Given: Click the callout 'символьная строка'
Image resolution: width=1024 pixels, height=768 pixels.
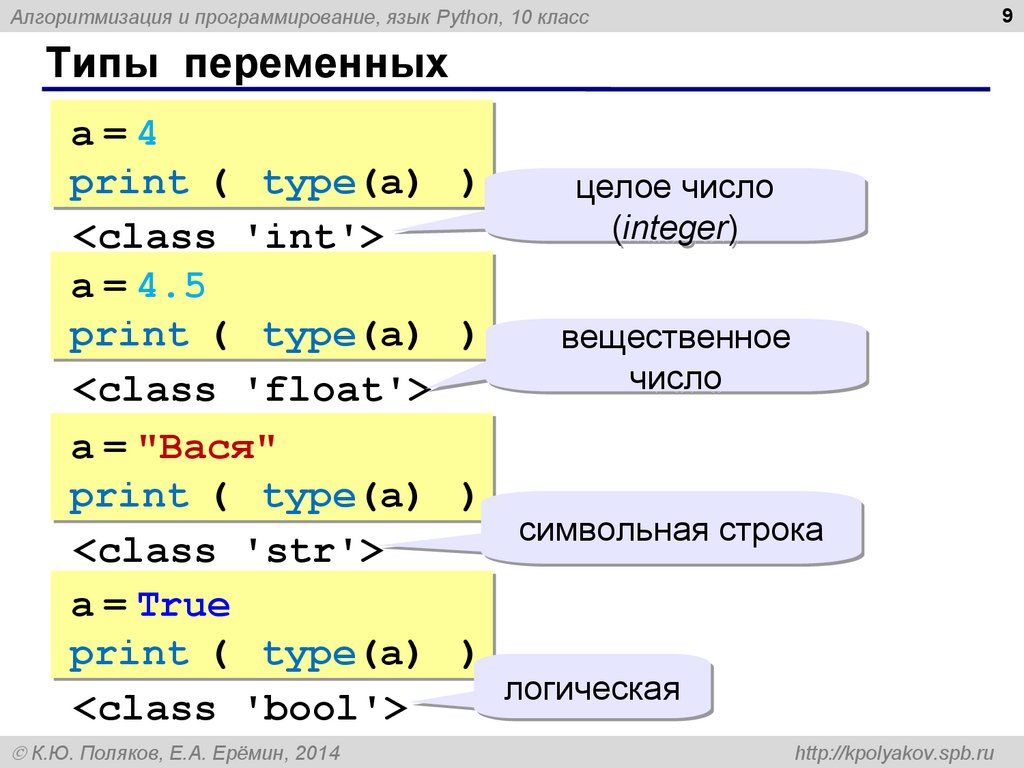Looking at the screenshot, I should click(x=671, y=530).
